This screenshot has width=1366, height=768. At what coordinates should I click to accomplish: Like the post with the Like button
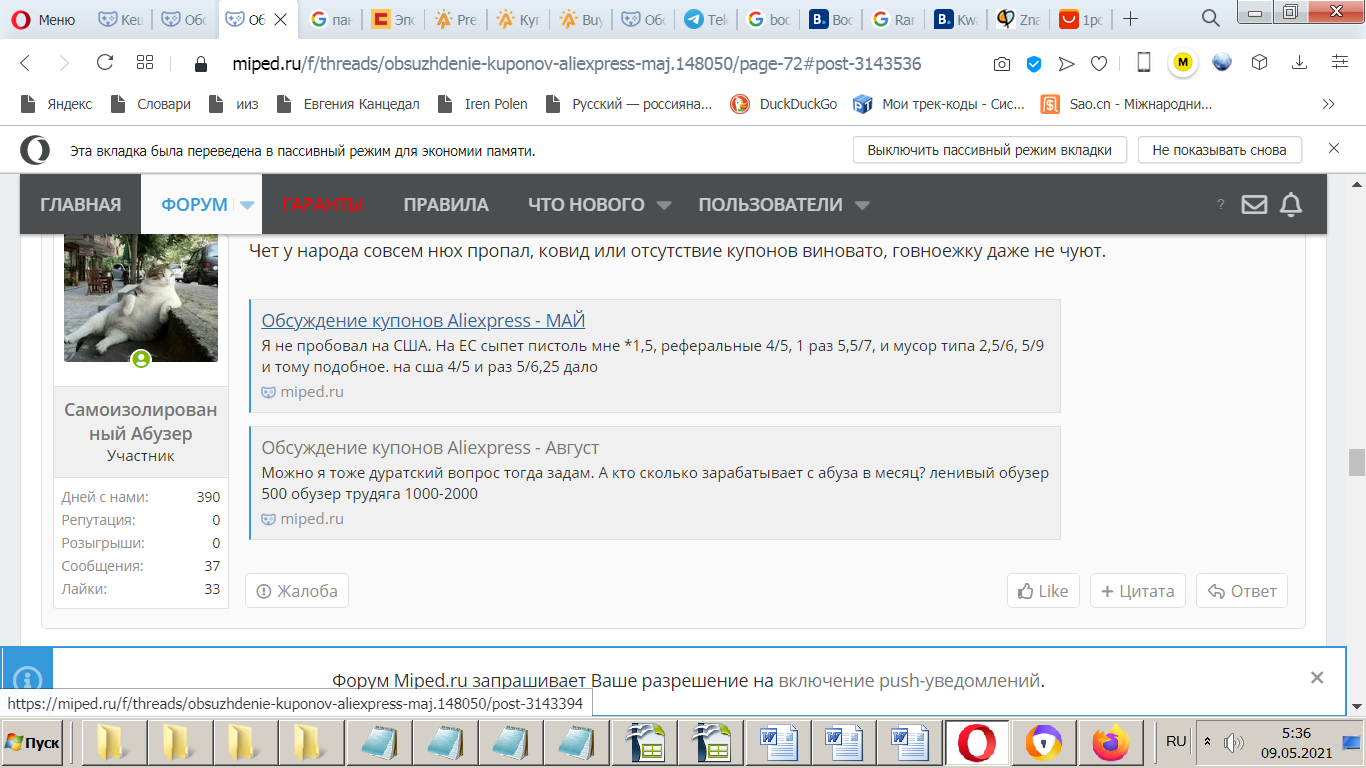1043,591
